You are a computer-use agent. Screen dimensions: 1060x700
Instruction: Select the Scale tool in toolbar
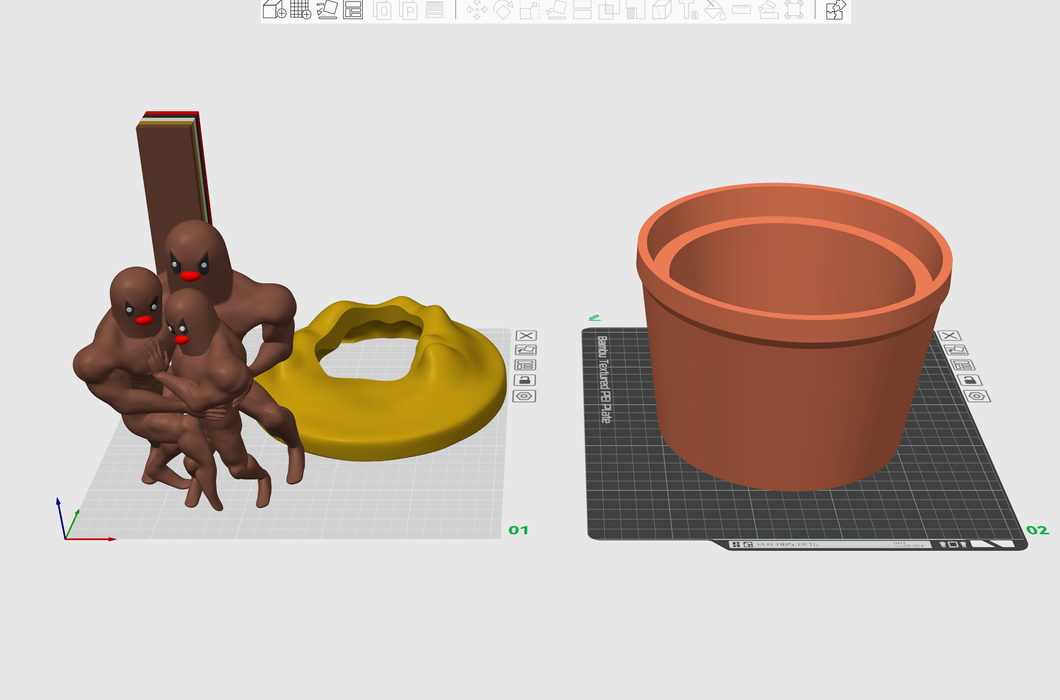pos(530,10)
